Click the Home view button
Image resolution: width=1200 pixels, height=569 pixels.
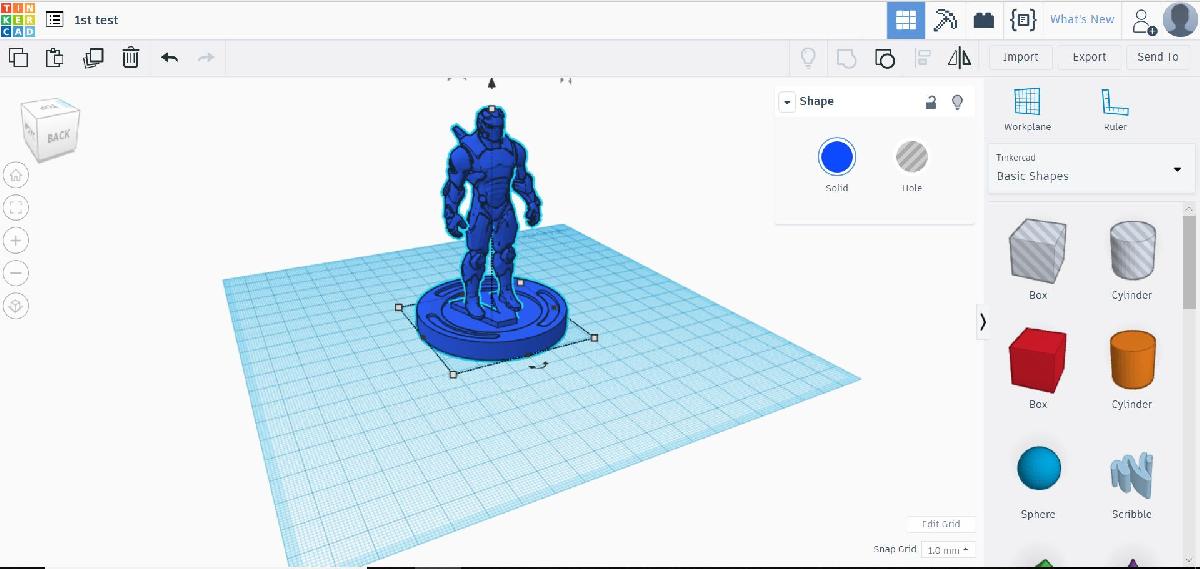pos(16,175)
